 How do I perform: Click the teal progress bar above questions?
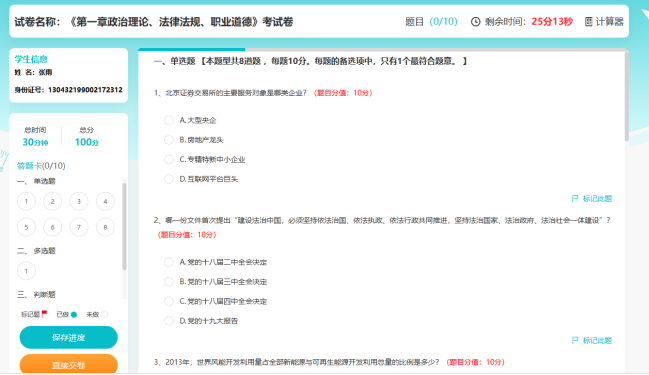(x=192, y=49)
